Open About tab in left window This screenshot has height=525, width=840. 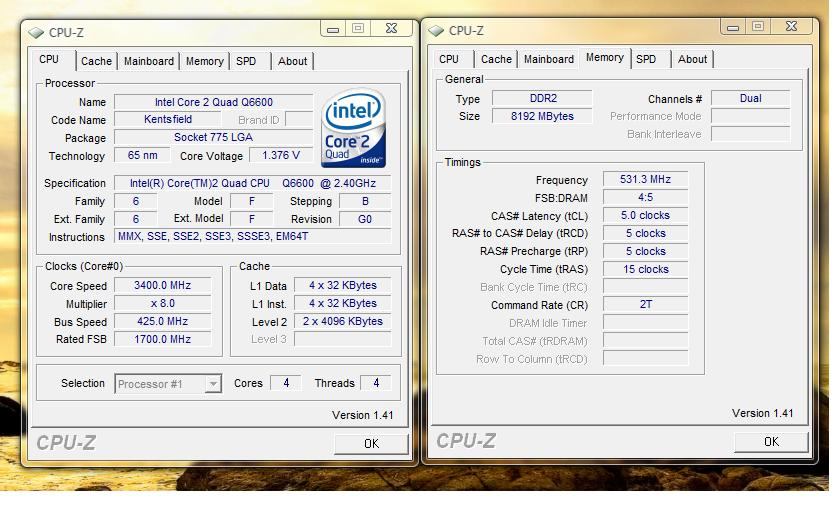pyautogui.click(x=292, y=61)
